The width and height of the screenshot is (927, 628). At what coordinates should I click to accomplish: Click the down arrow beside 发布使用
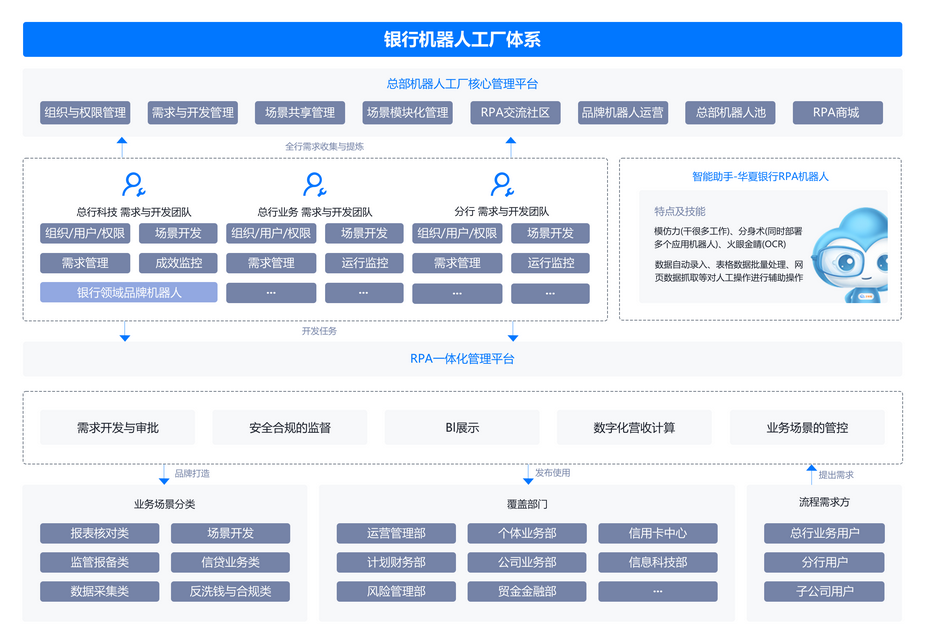pos(527,473)
